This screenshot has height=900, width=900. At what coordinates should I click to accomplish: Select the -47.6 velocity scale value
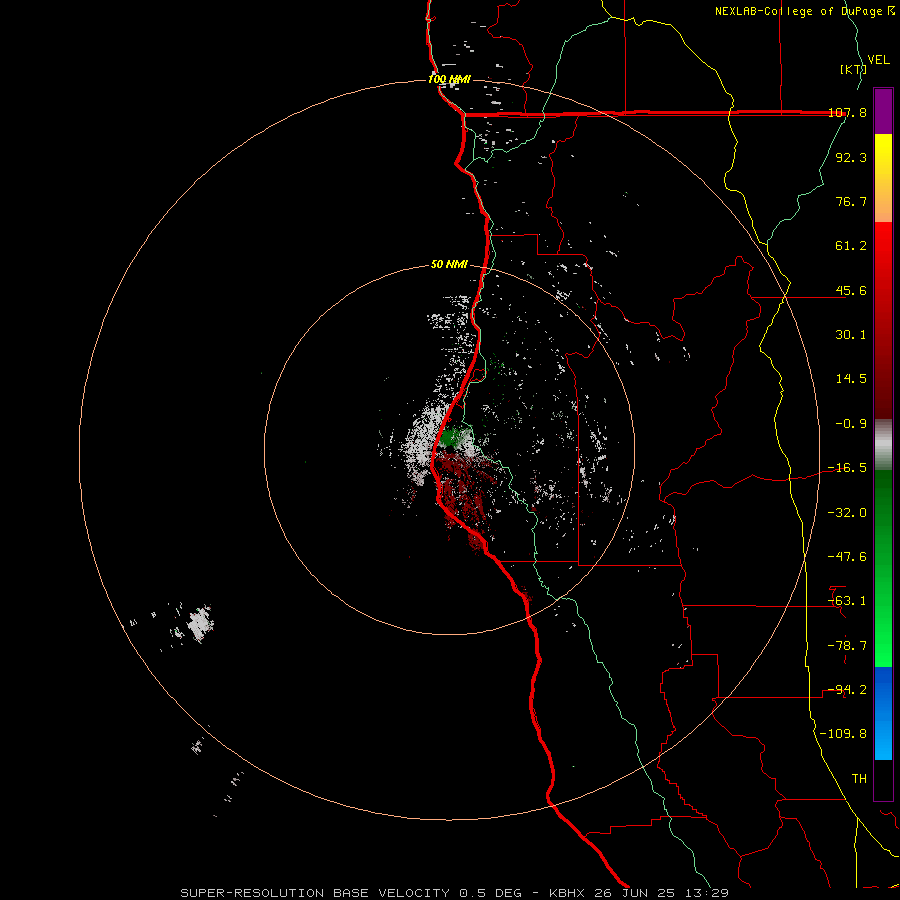tap(847, 557)
